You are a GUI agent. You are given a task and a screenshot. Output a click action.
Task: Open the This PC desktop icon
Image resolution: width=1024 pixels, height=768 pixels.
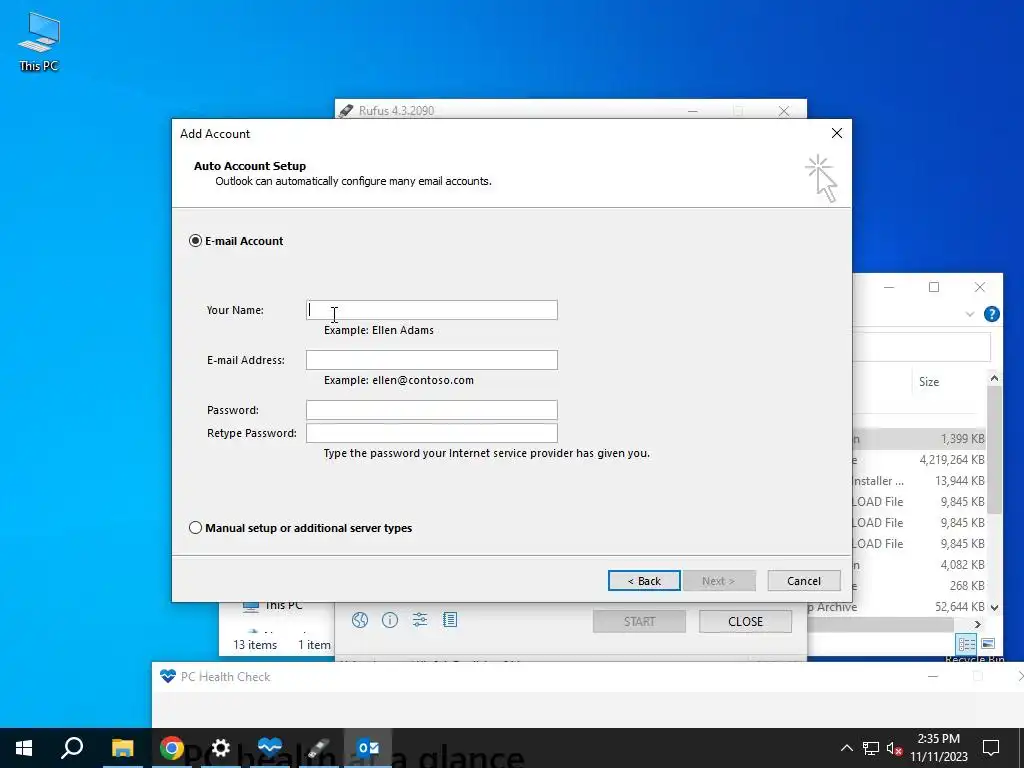39,41
